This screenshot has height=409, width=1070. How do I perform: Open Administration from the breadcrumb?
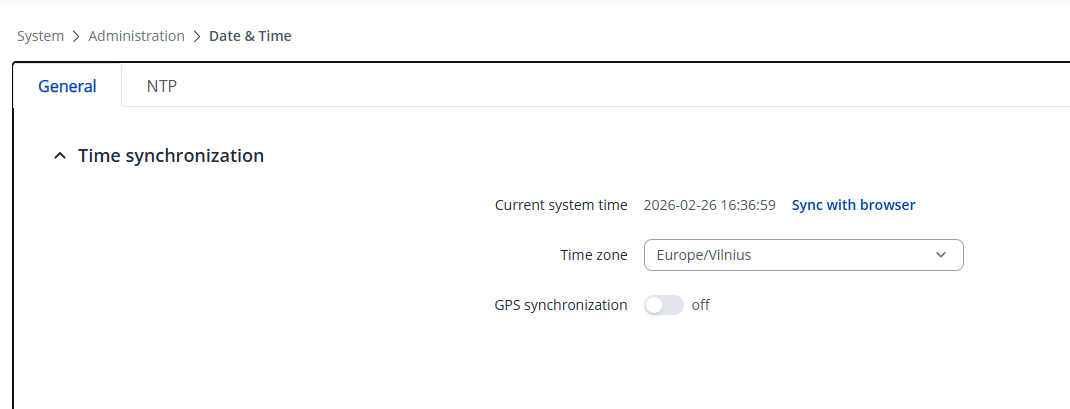click(136, 36)
